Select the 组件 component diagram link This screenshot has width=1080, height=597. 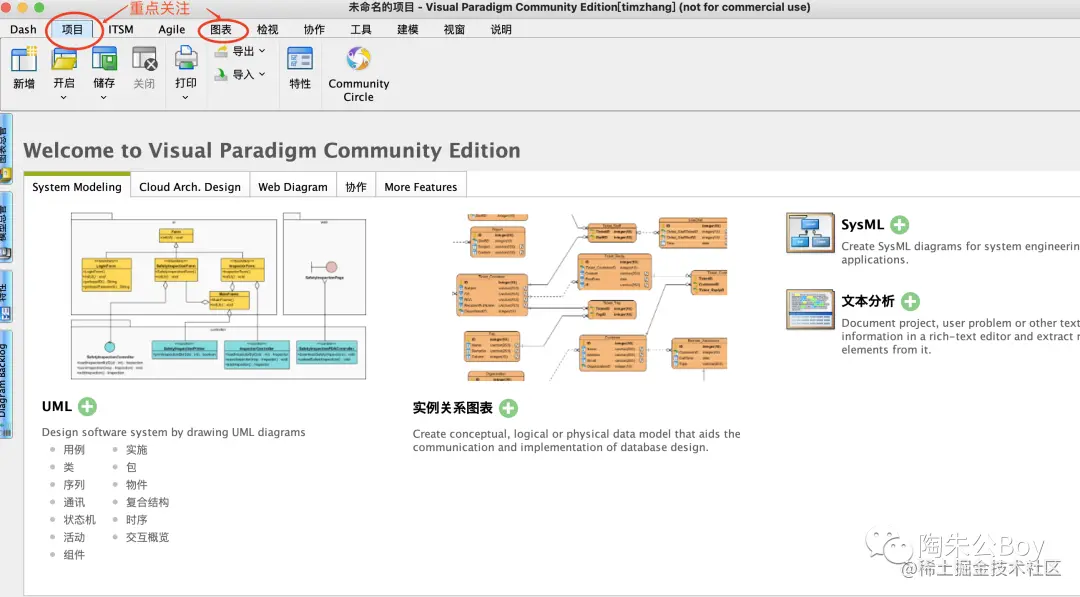tap(74, 555)
